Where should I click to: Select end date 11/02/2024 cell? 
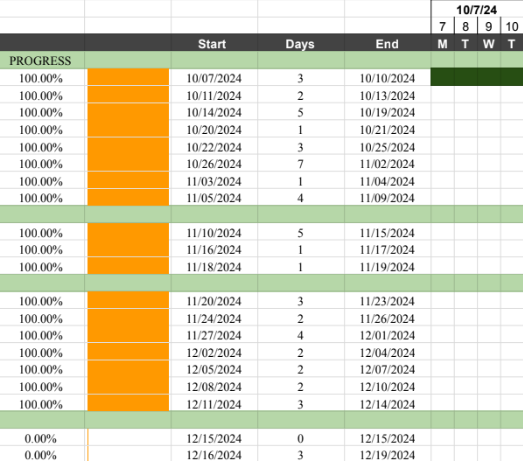387,164
